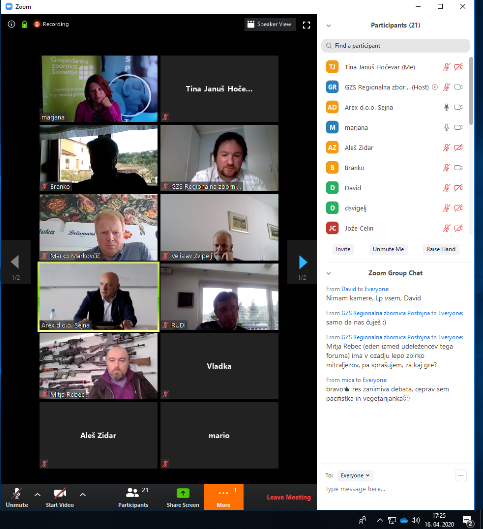Select Arex d.o.o. Sejna active speaker tile
This screenshot has width=483, height=529.
[x=98, y=297]
